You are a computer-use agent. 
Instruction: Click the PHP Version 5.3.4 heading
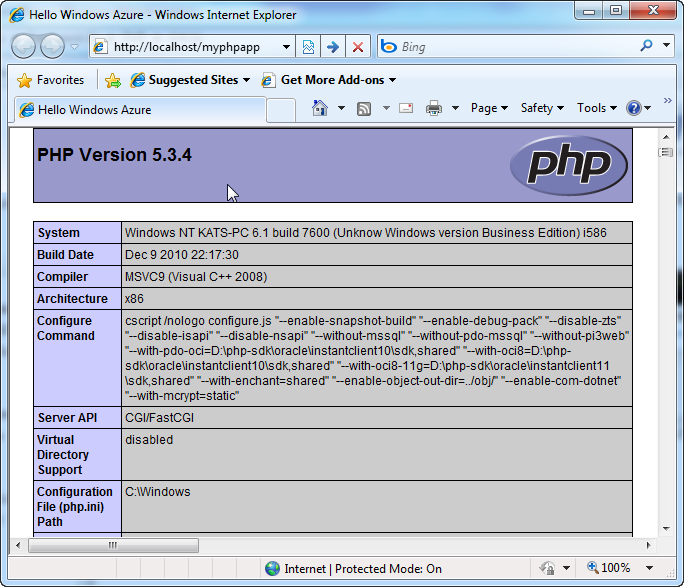[x=114, y=155]
